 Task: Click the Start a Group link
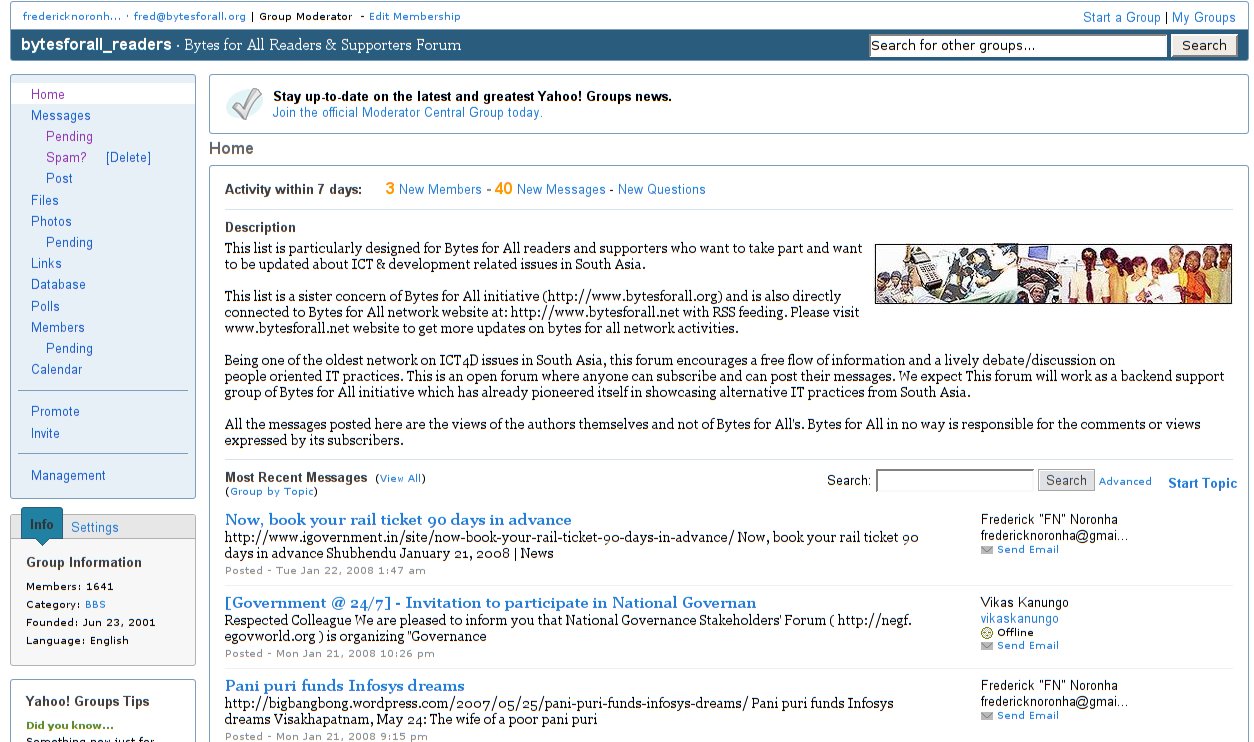(1121, 17)
